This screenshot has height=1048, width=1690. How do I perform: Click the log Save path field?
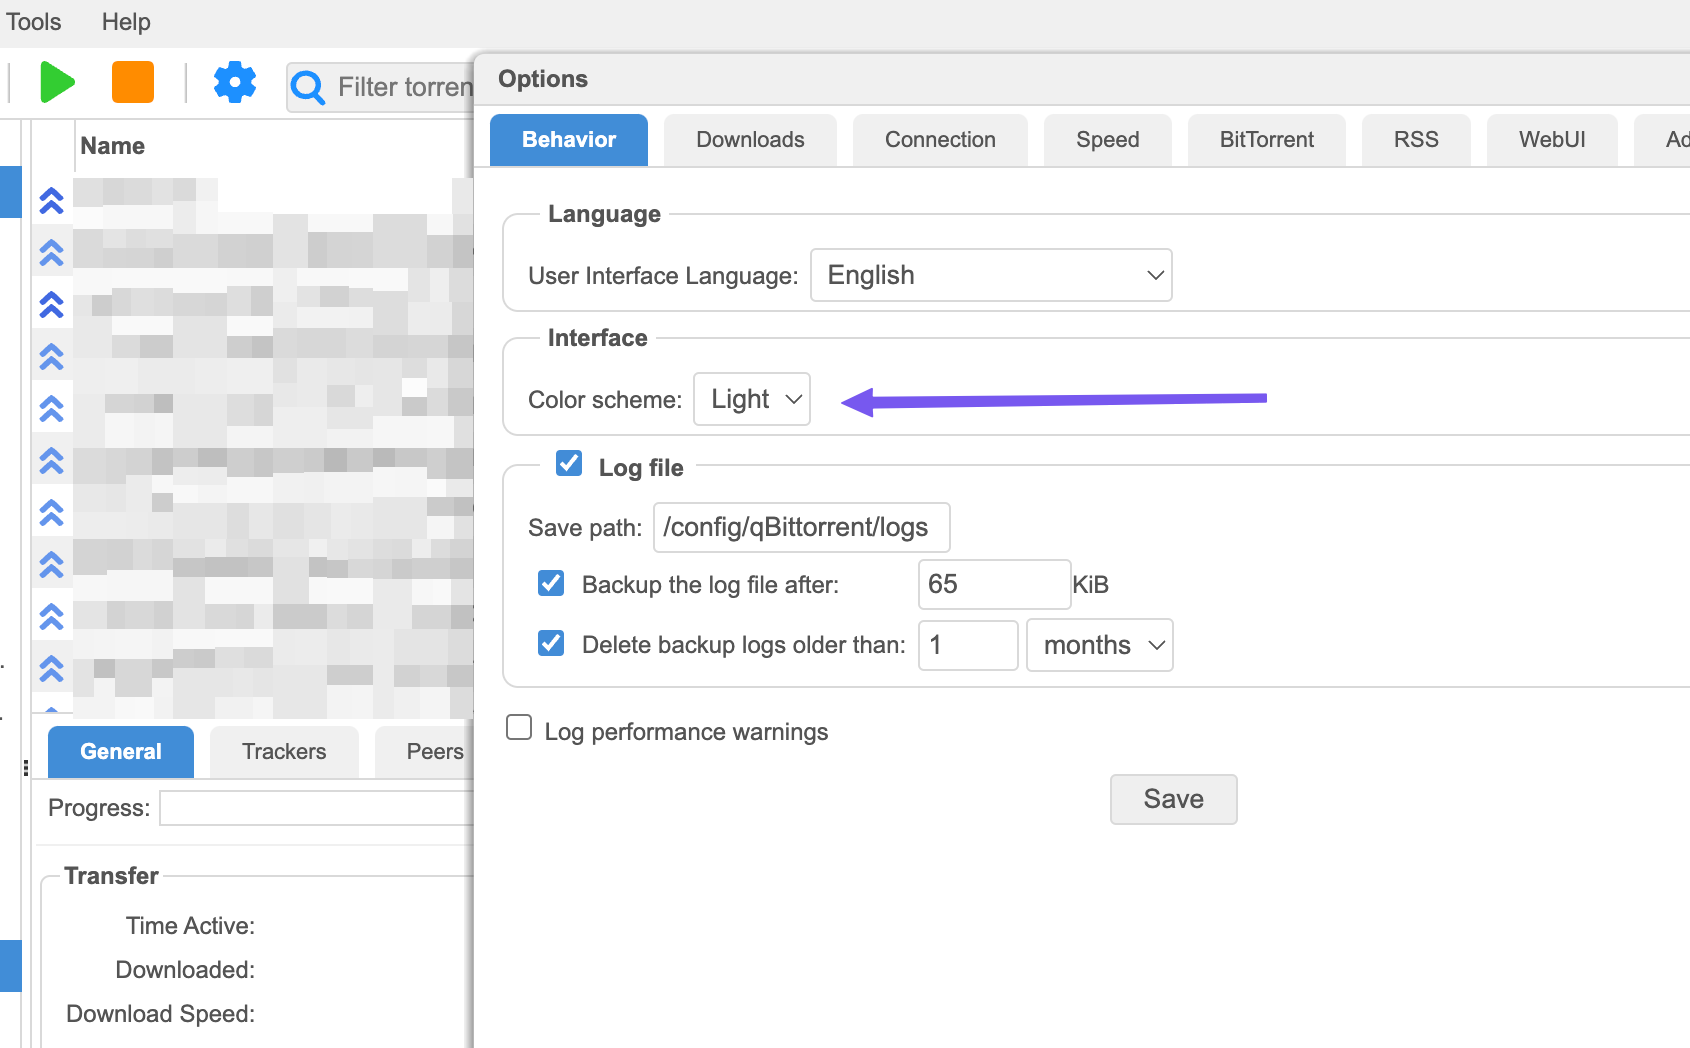coord(802,527)
